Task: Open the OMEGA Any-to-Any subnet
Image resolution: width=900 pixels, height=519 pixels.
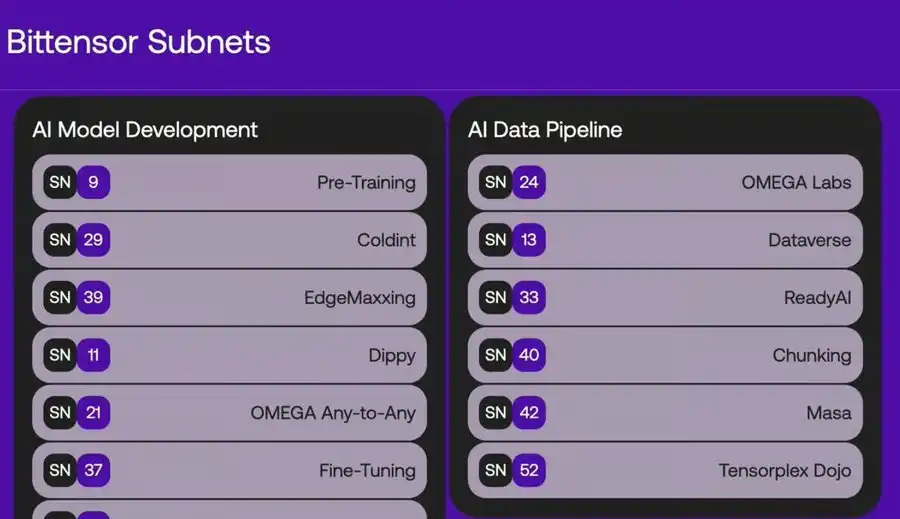Action: pos(332,413)
